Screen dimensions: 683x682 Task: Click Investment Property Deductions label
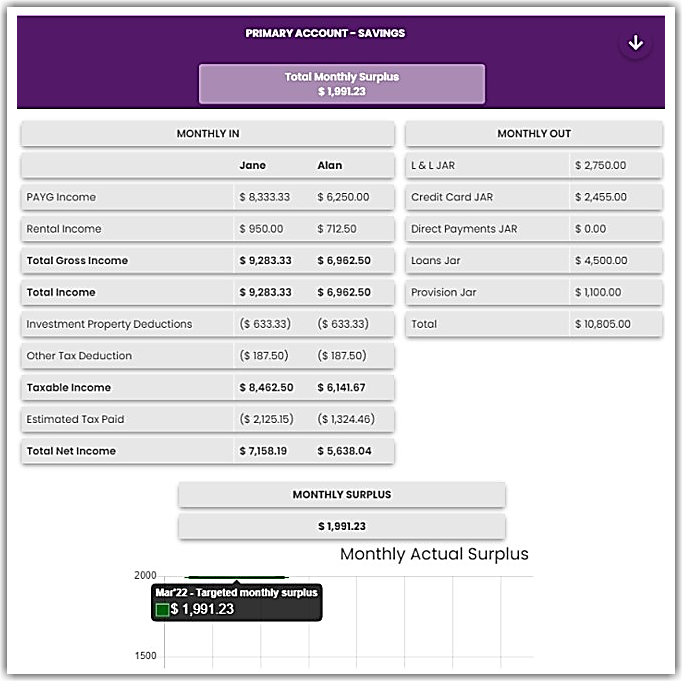pos(109,324)
